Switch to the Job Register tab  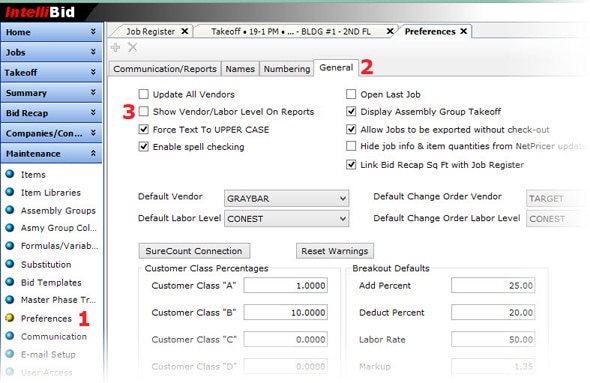click(x=151, y=32)
